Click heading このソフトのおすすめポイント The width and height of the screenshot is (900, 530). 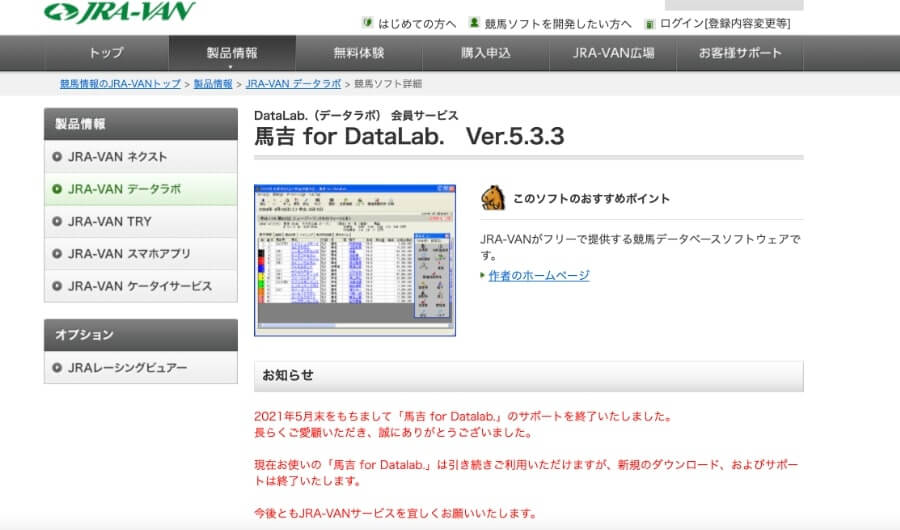point(591,199)
